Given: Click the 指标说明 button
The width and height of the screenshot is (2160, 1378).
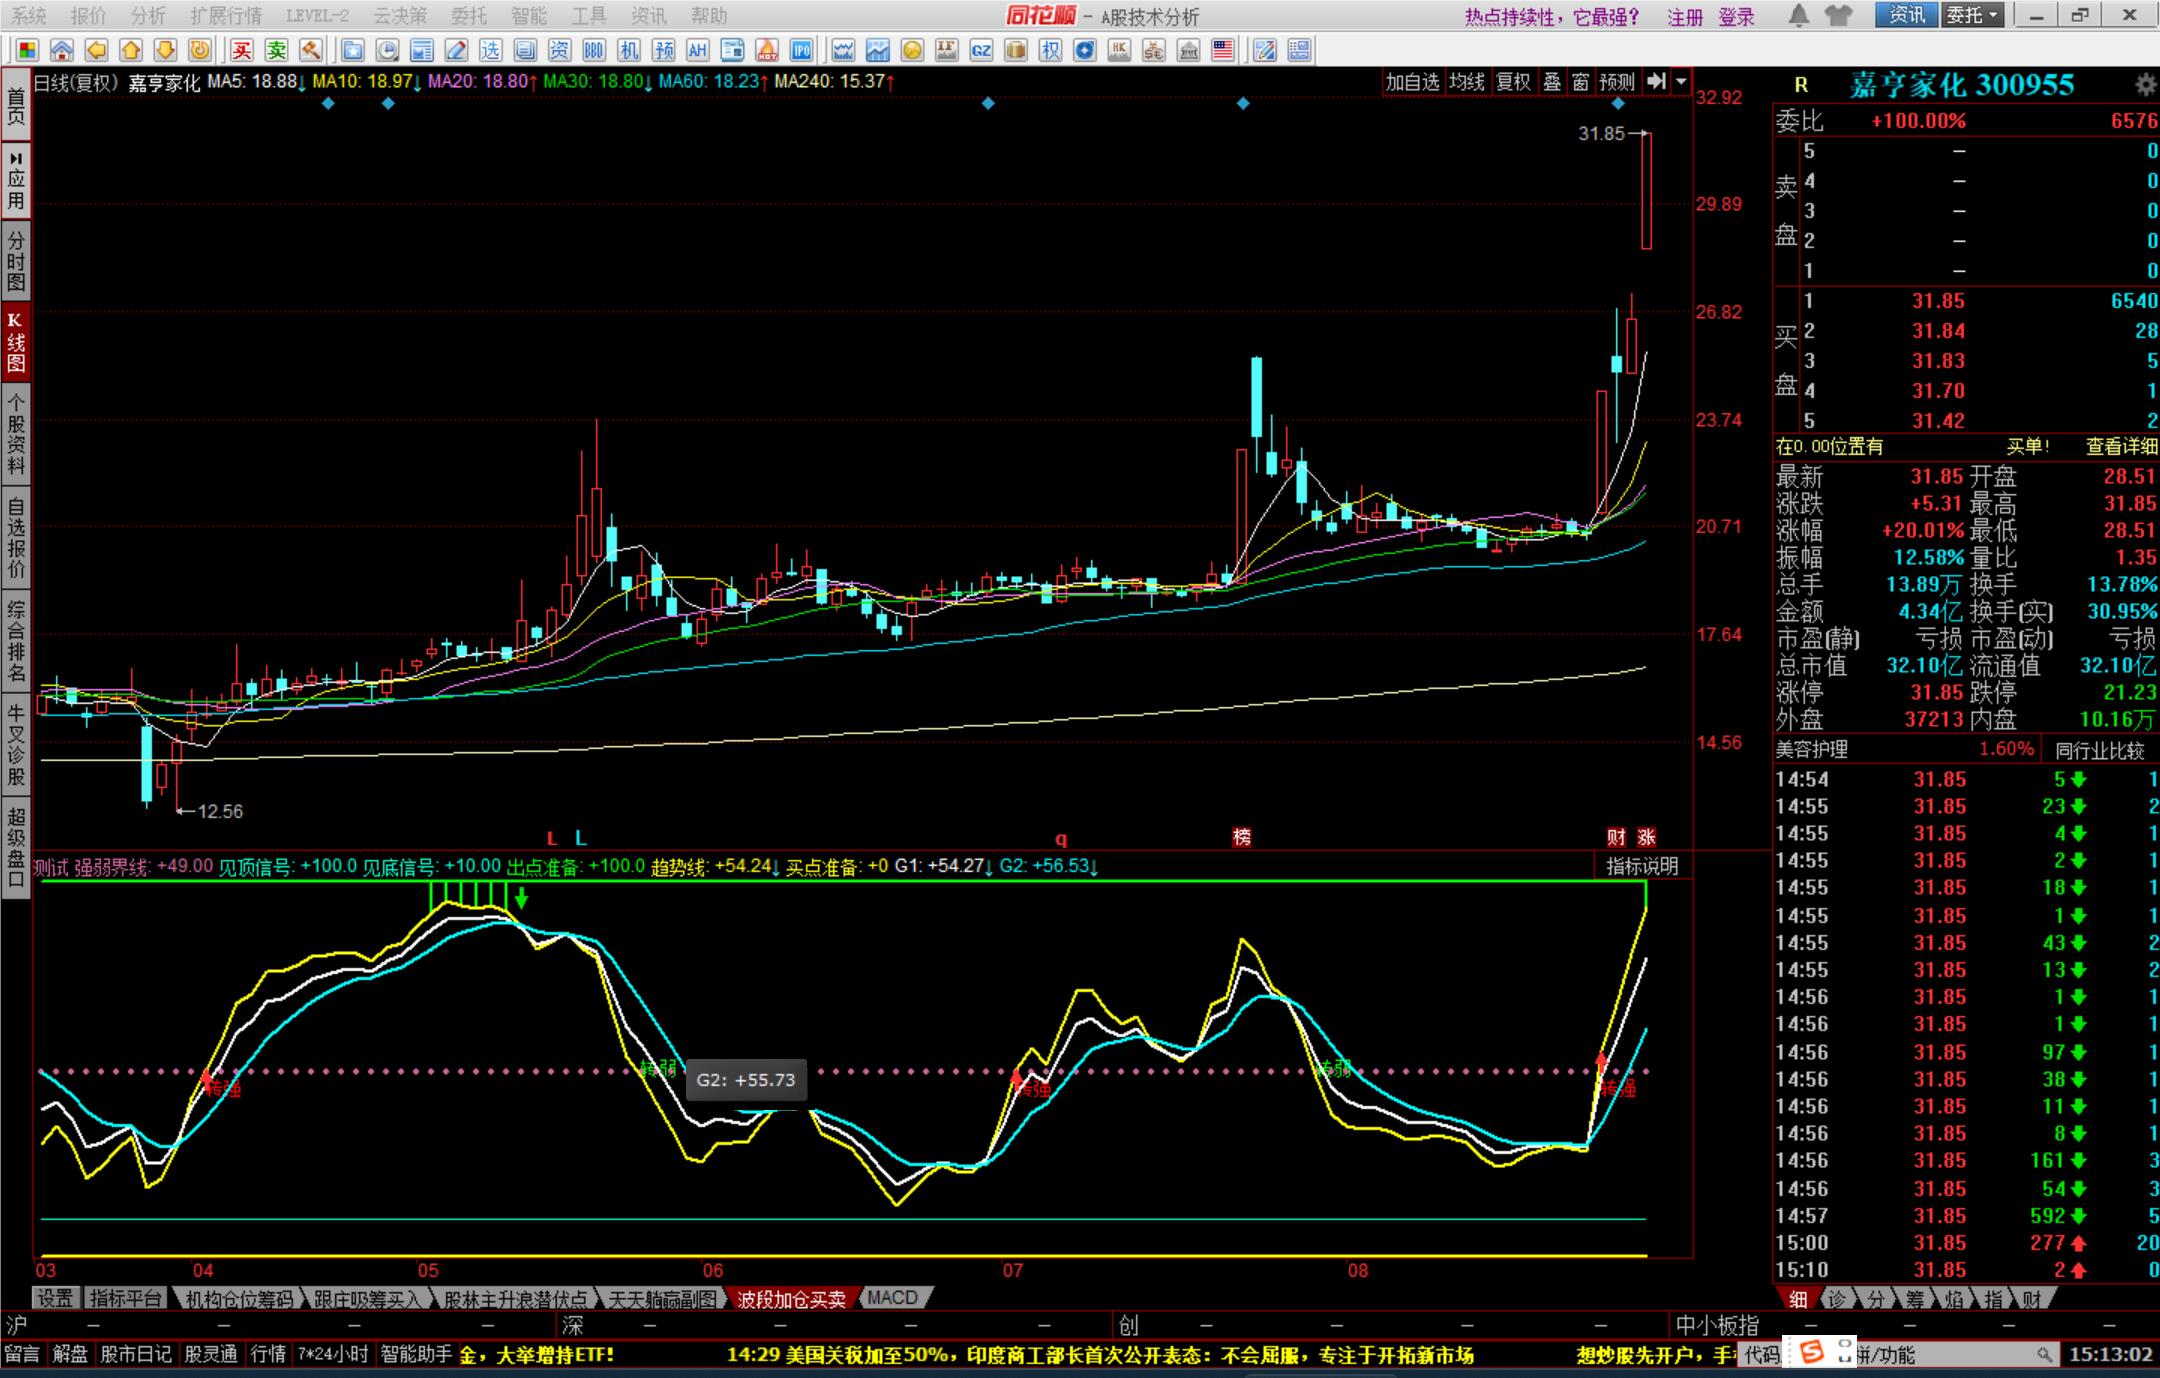Looking at the screenshot, I should tap(1641, 866).
